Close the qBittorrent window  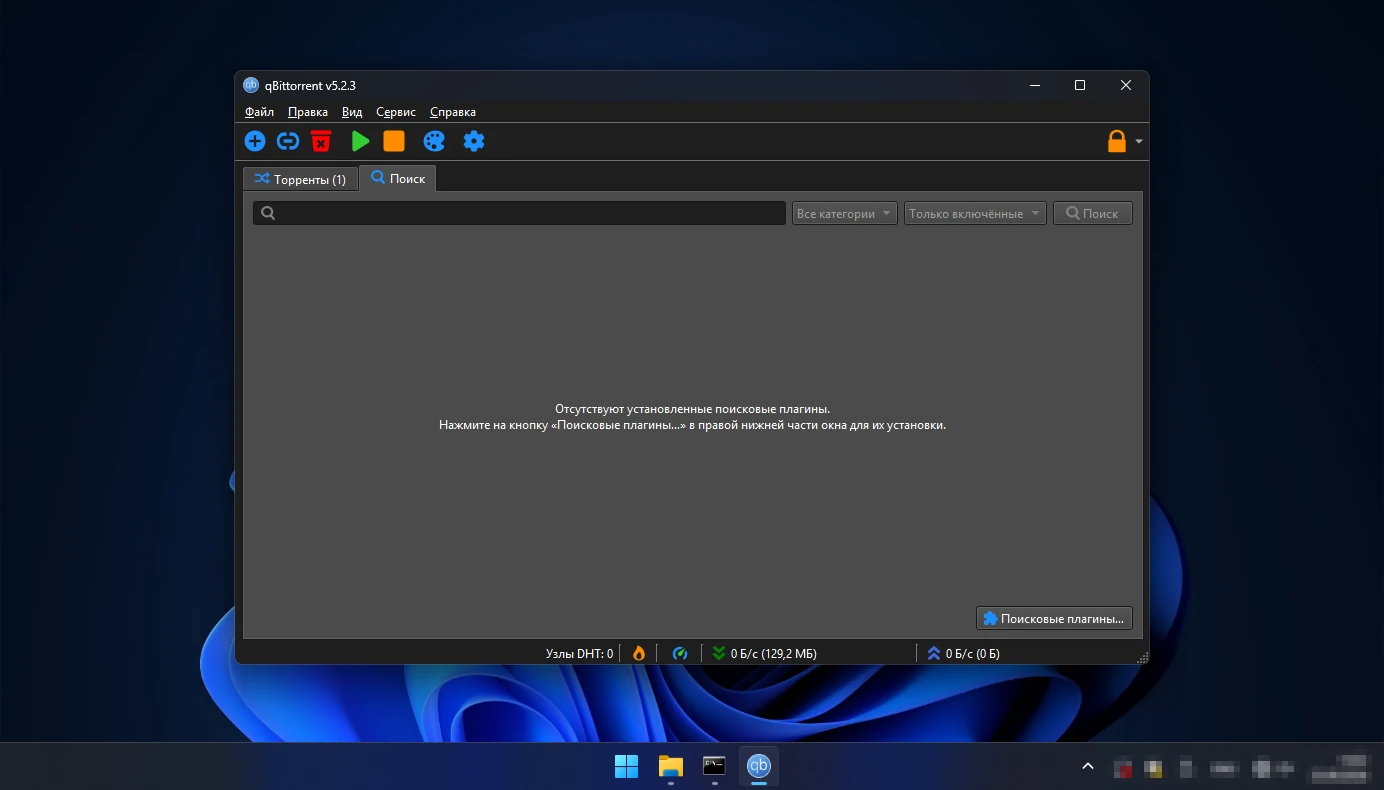click(x=1126, y=85)
